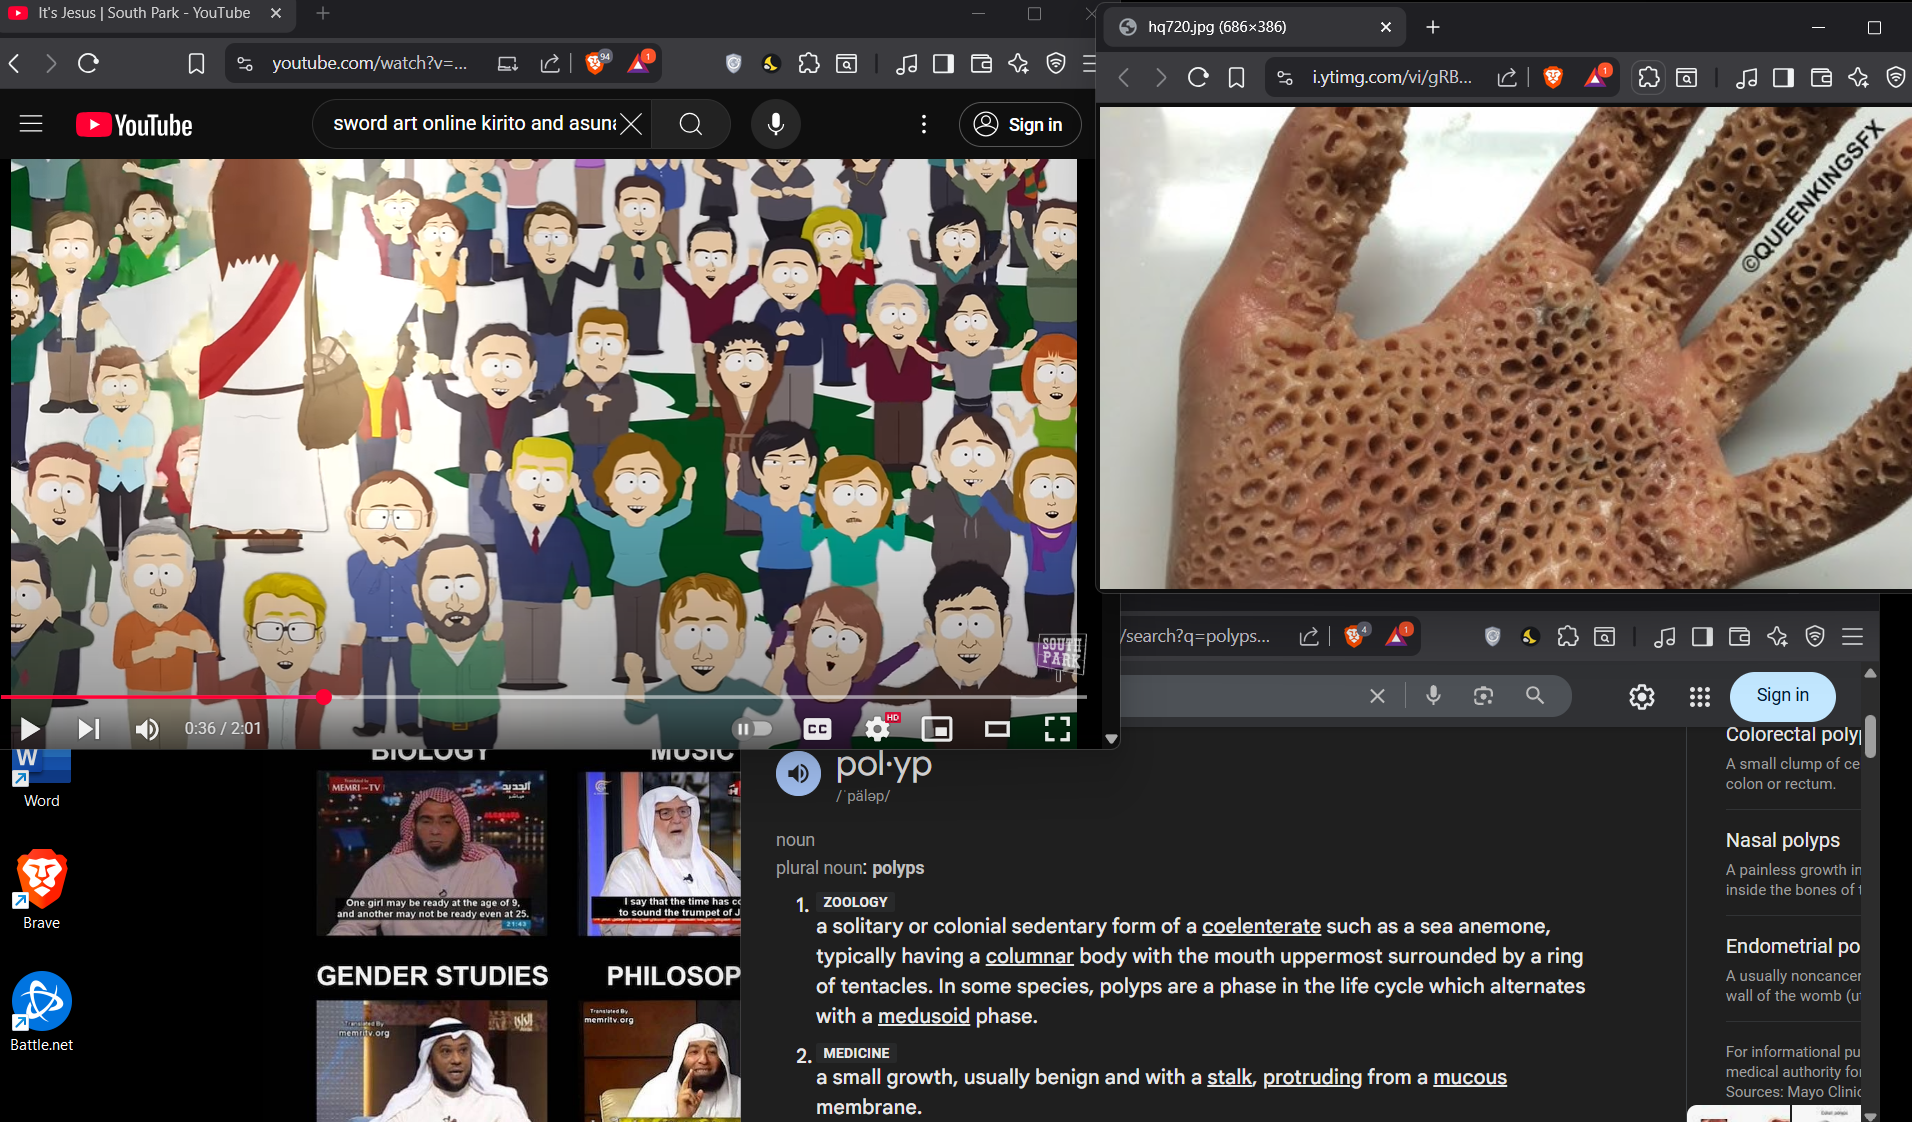The image size is (1912, 1122).
Task: Skip to next video in YouTube player
Action: click(x=89, y=729)
